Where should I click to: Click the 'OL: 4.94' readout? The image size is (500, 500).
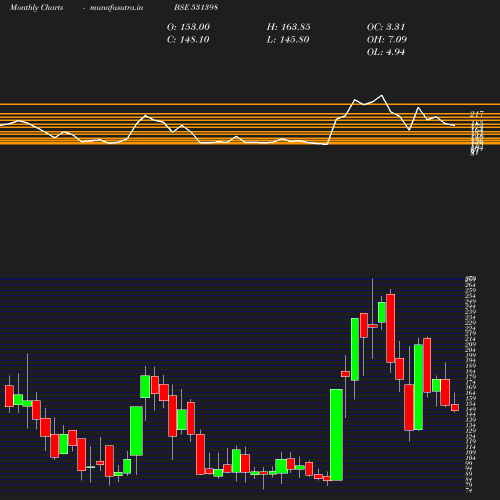tap(386, 52)
